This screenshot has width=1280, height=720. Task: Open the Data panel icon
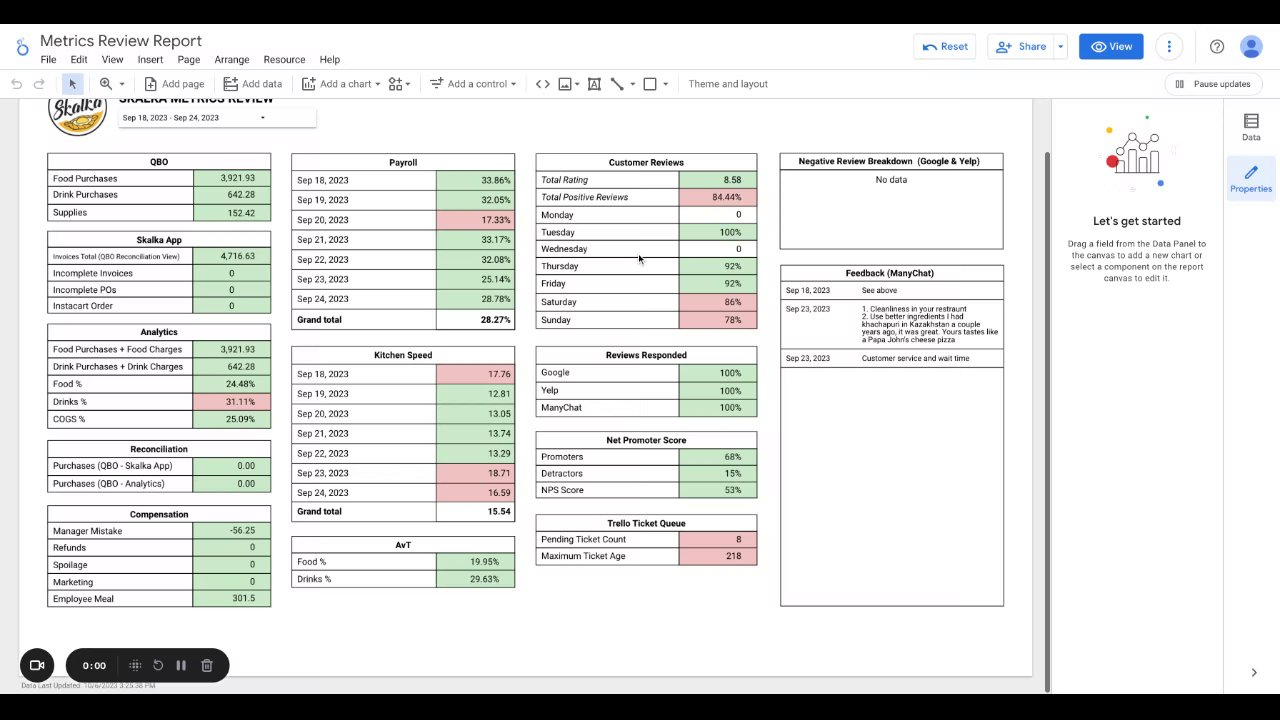(1251, 127)
